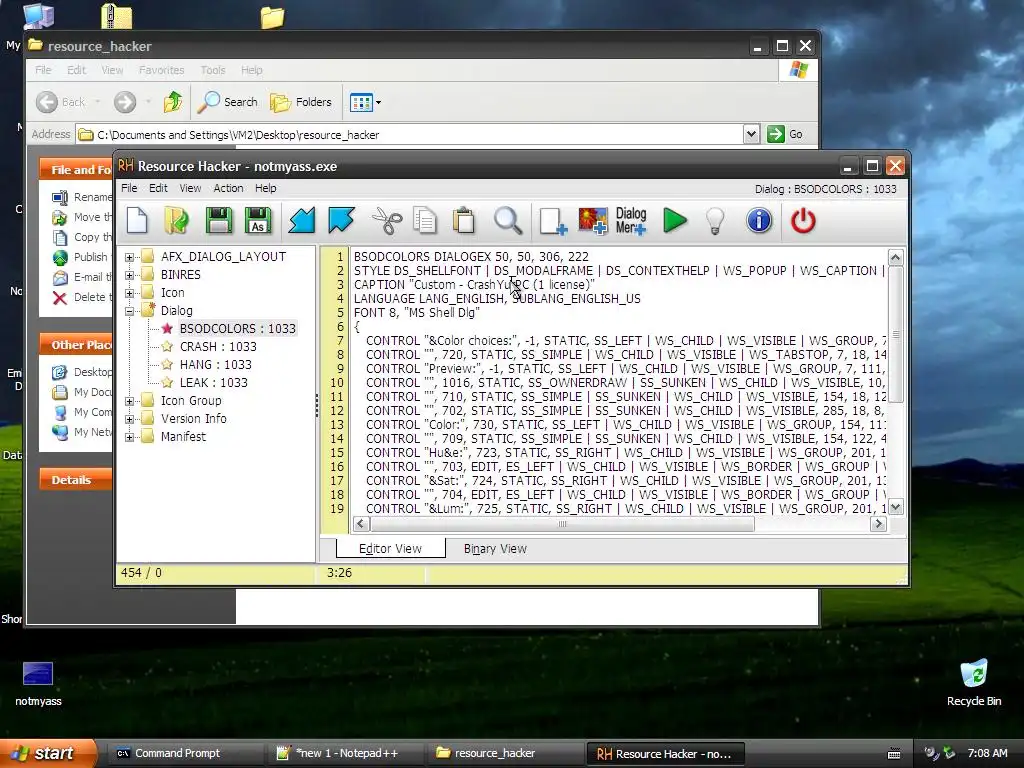
Task: Click the Add new resource icon
Action: pyautogui.click(x=552, y=221)
